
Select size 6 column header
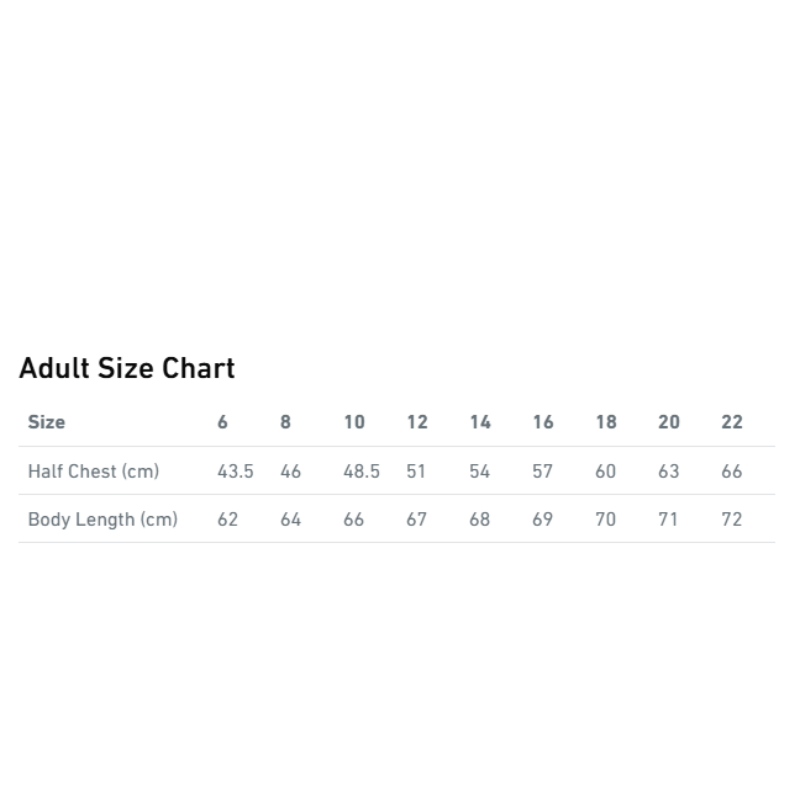223,422
